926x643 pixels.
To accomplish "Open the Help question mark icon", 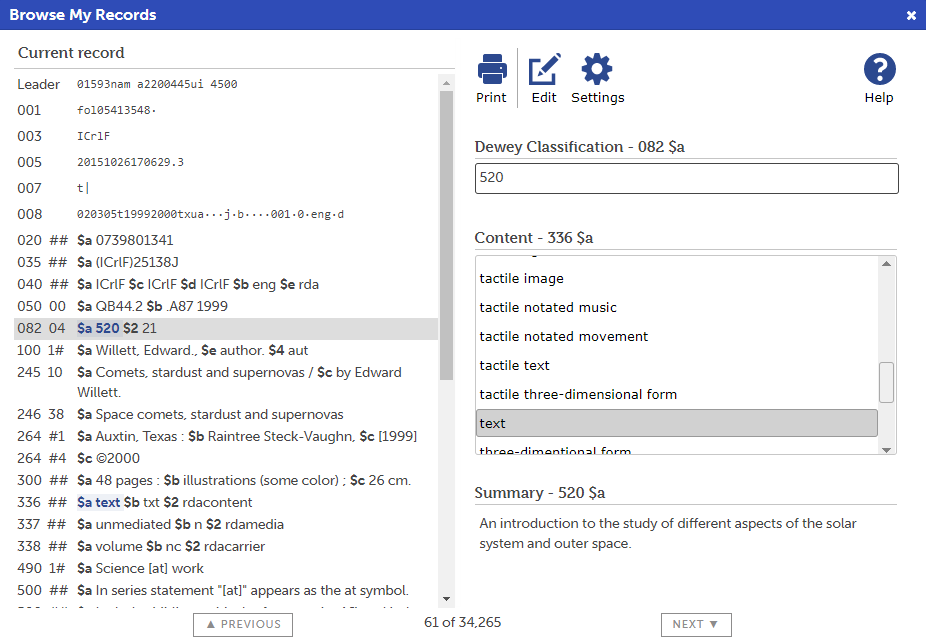I will point(879,78).
